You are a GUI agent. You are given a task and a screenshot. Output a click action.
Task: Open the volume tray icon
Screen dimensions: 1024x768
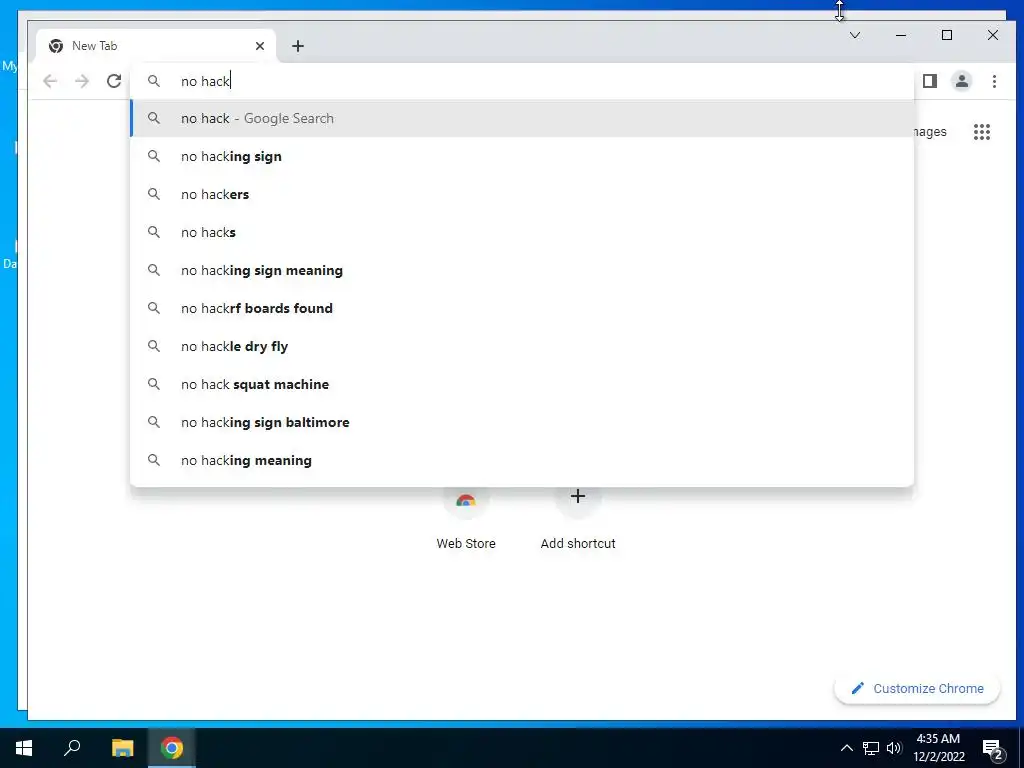click(x=894, y=748)
